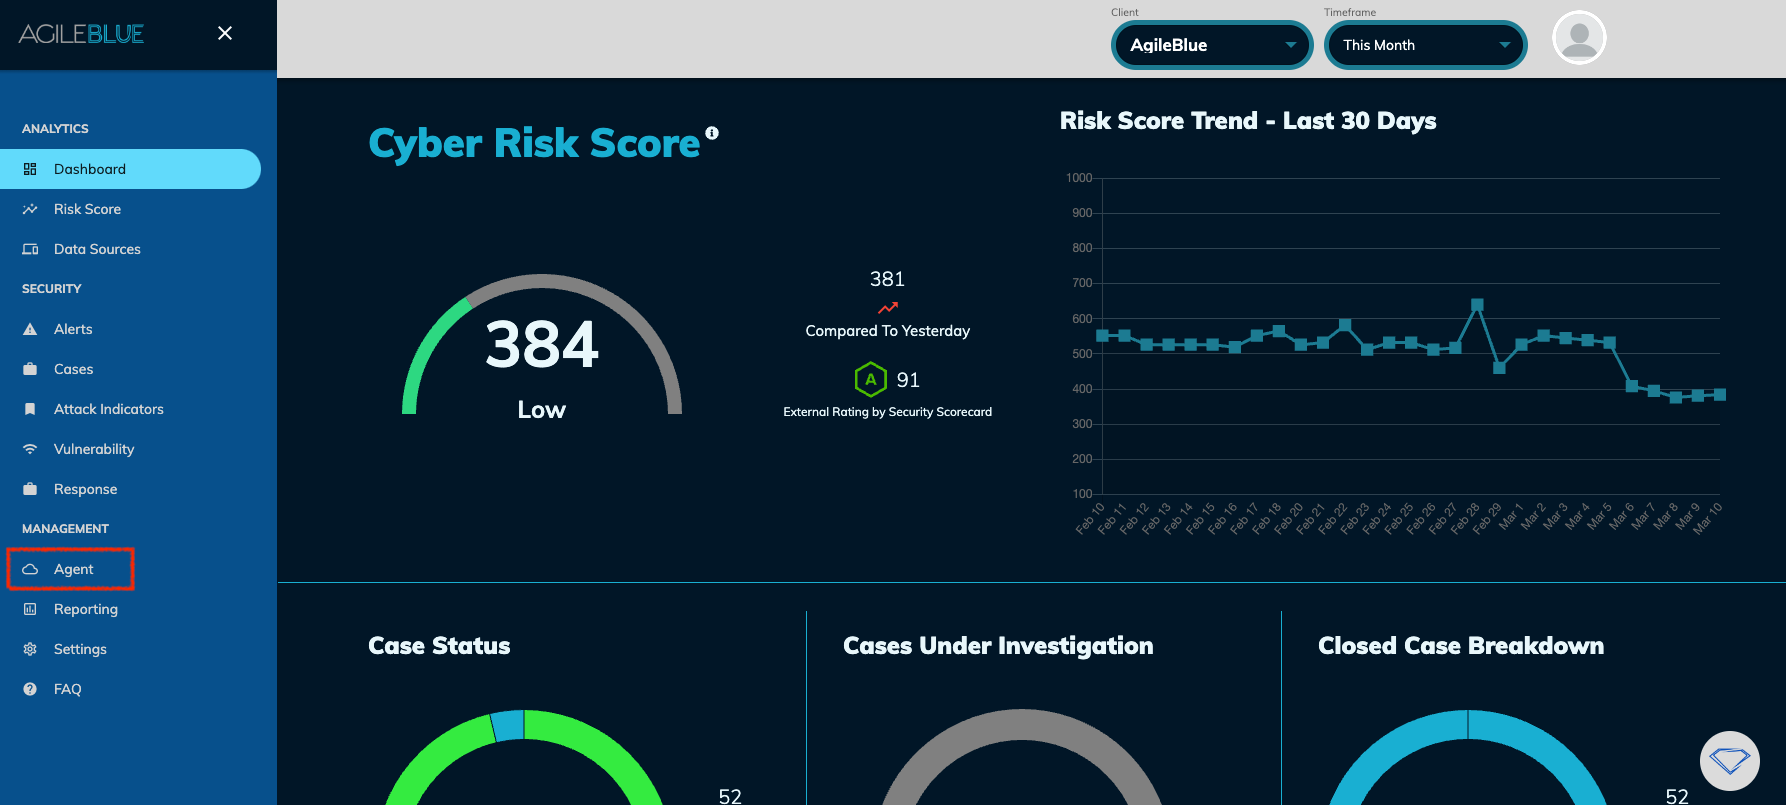Open the Cases section
The height and width of the screenshot is (805, 1786).
73,369
